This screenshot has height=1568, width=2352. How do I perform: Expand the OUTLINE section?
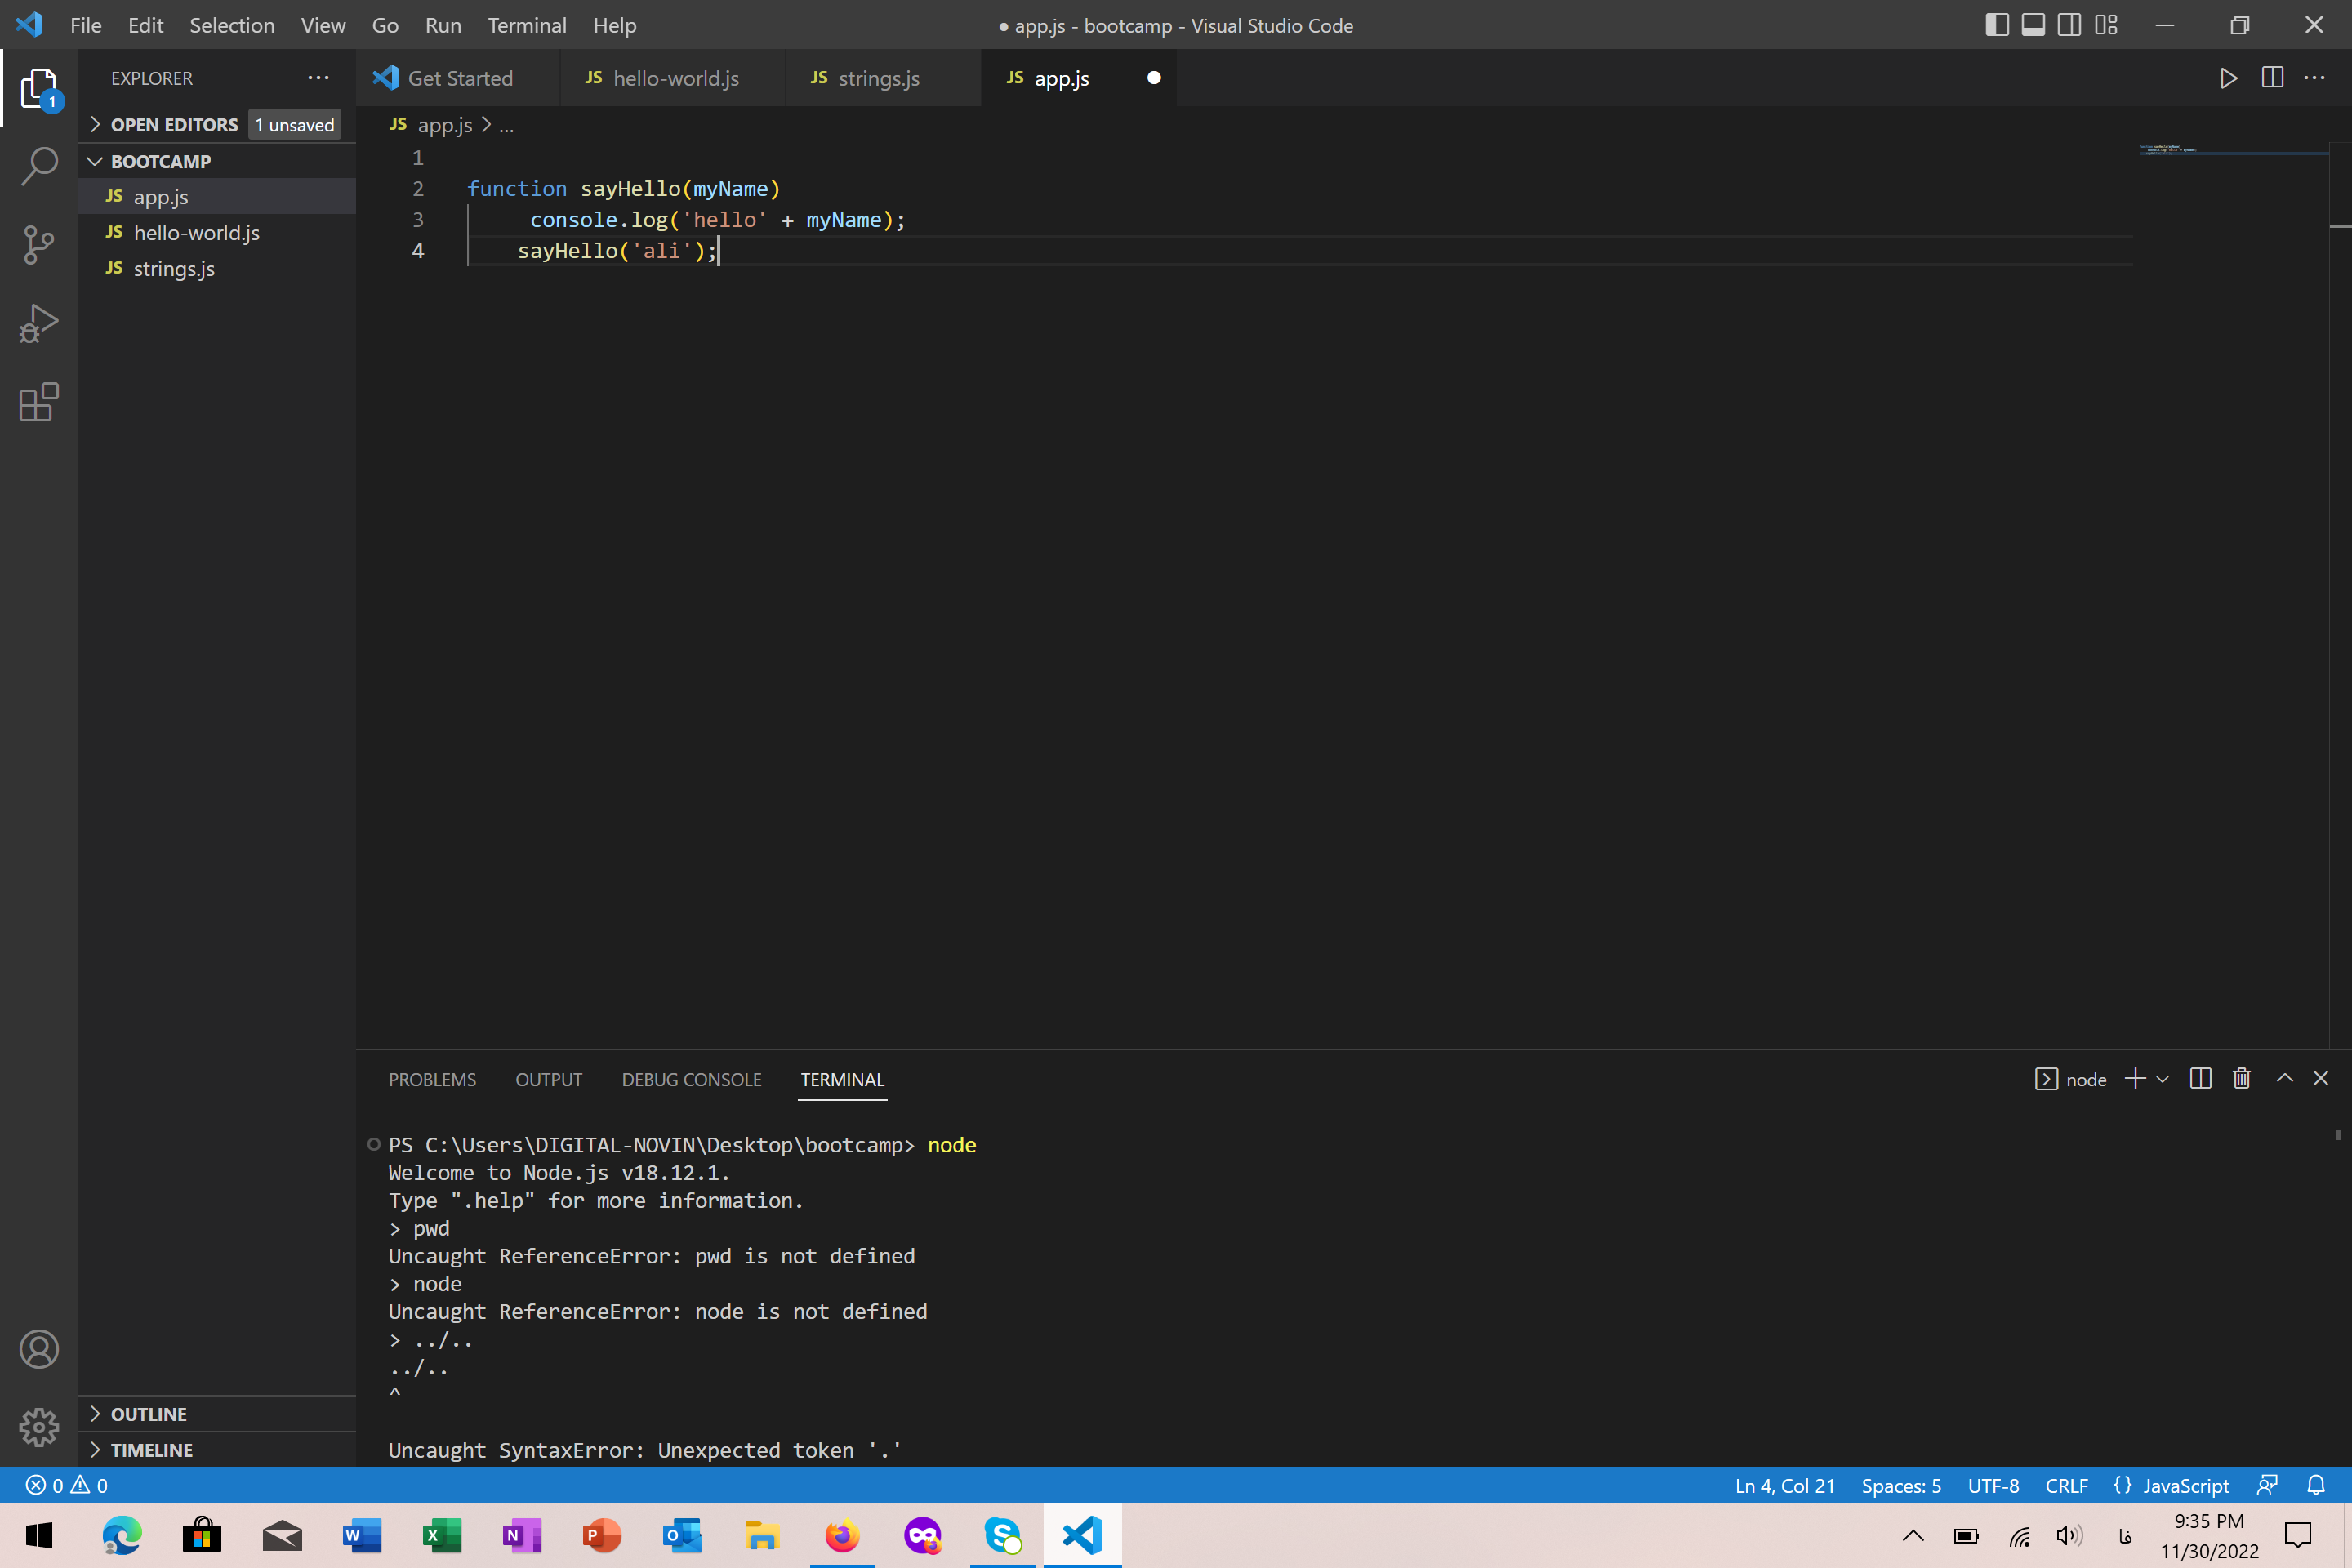click(148, 1413)
